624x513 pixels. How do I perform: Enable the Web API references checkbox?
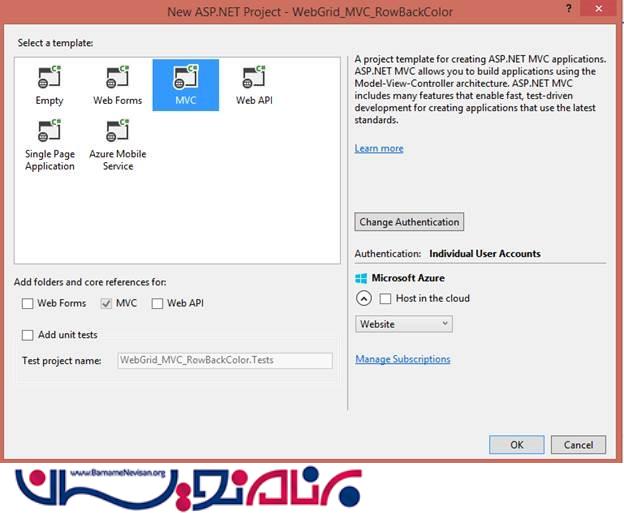pos(157,303)
